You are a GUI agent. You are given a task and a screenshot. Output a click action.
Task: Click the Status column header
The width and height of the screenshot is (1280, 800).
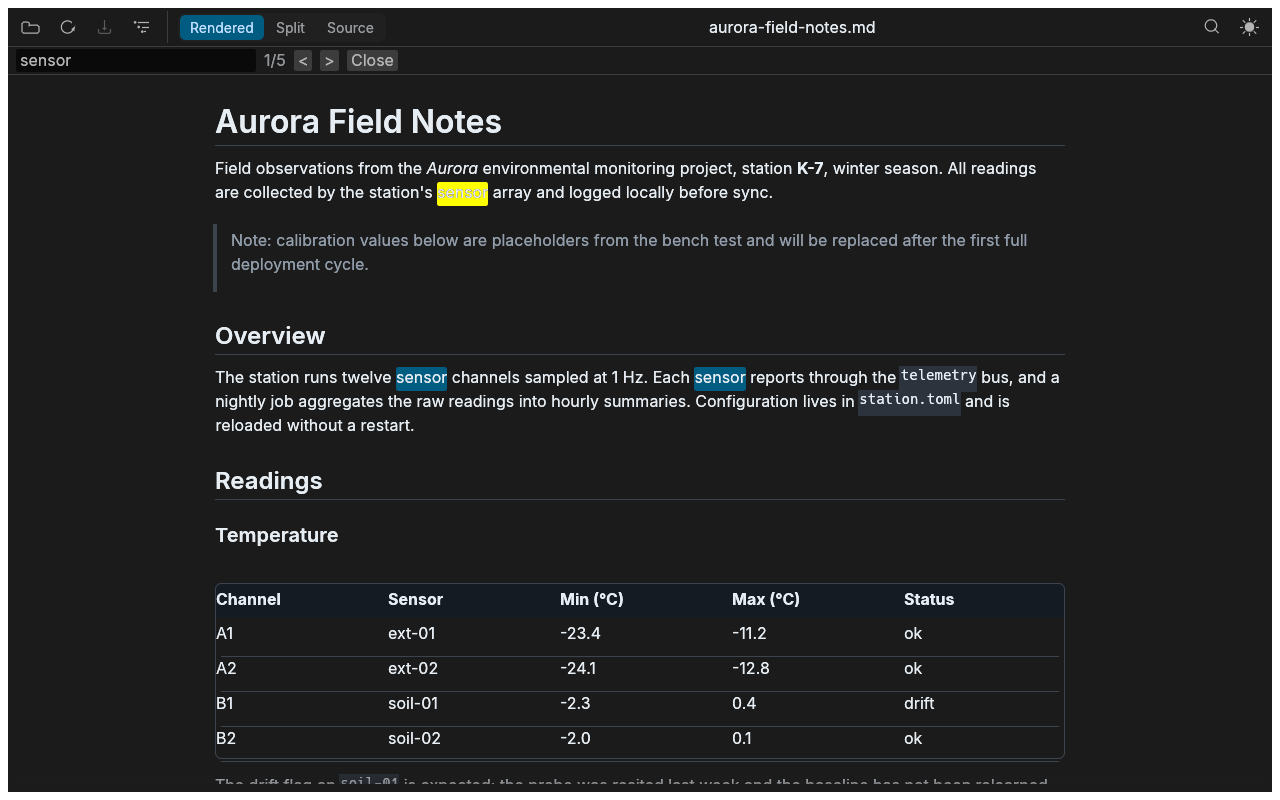pos(929,600)
